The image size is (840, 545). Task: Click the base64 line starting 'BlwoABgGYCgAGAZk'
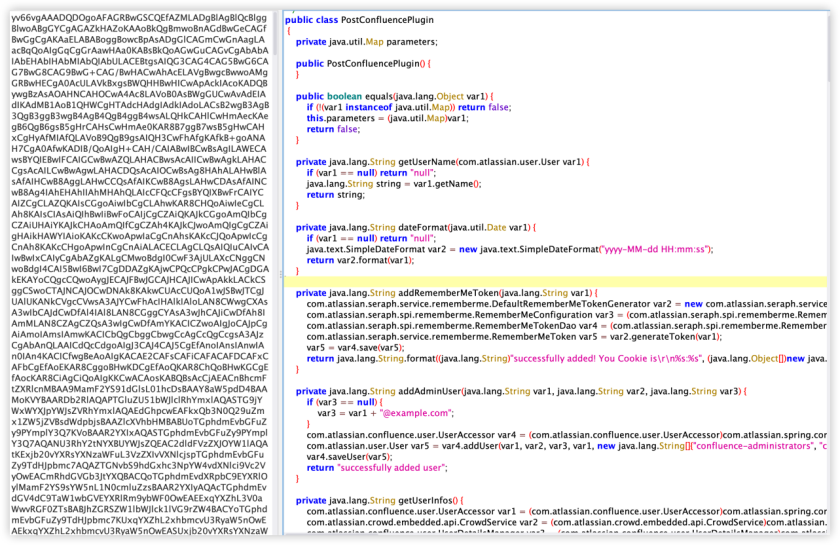pos(139,28)
